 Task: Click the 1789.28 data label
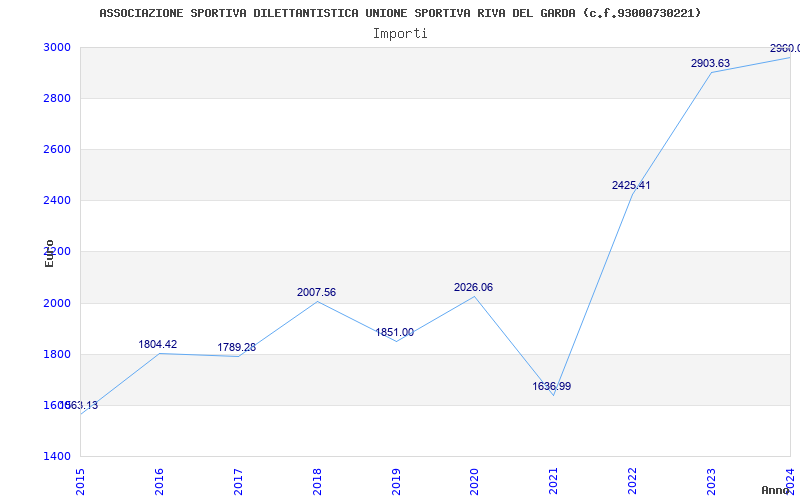236,348
